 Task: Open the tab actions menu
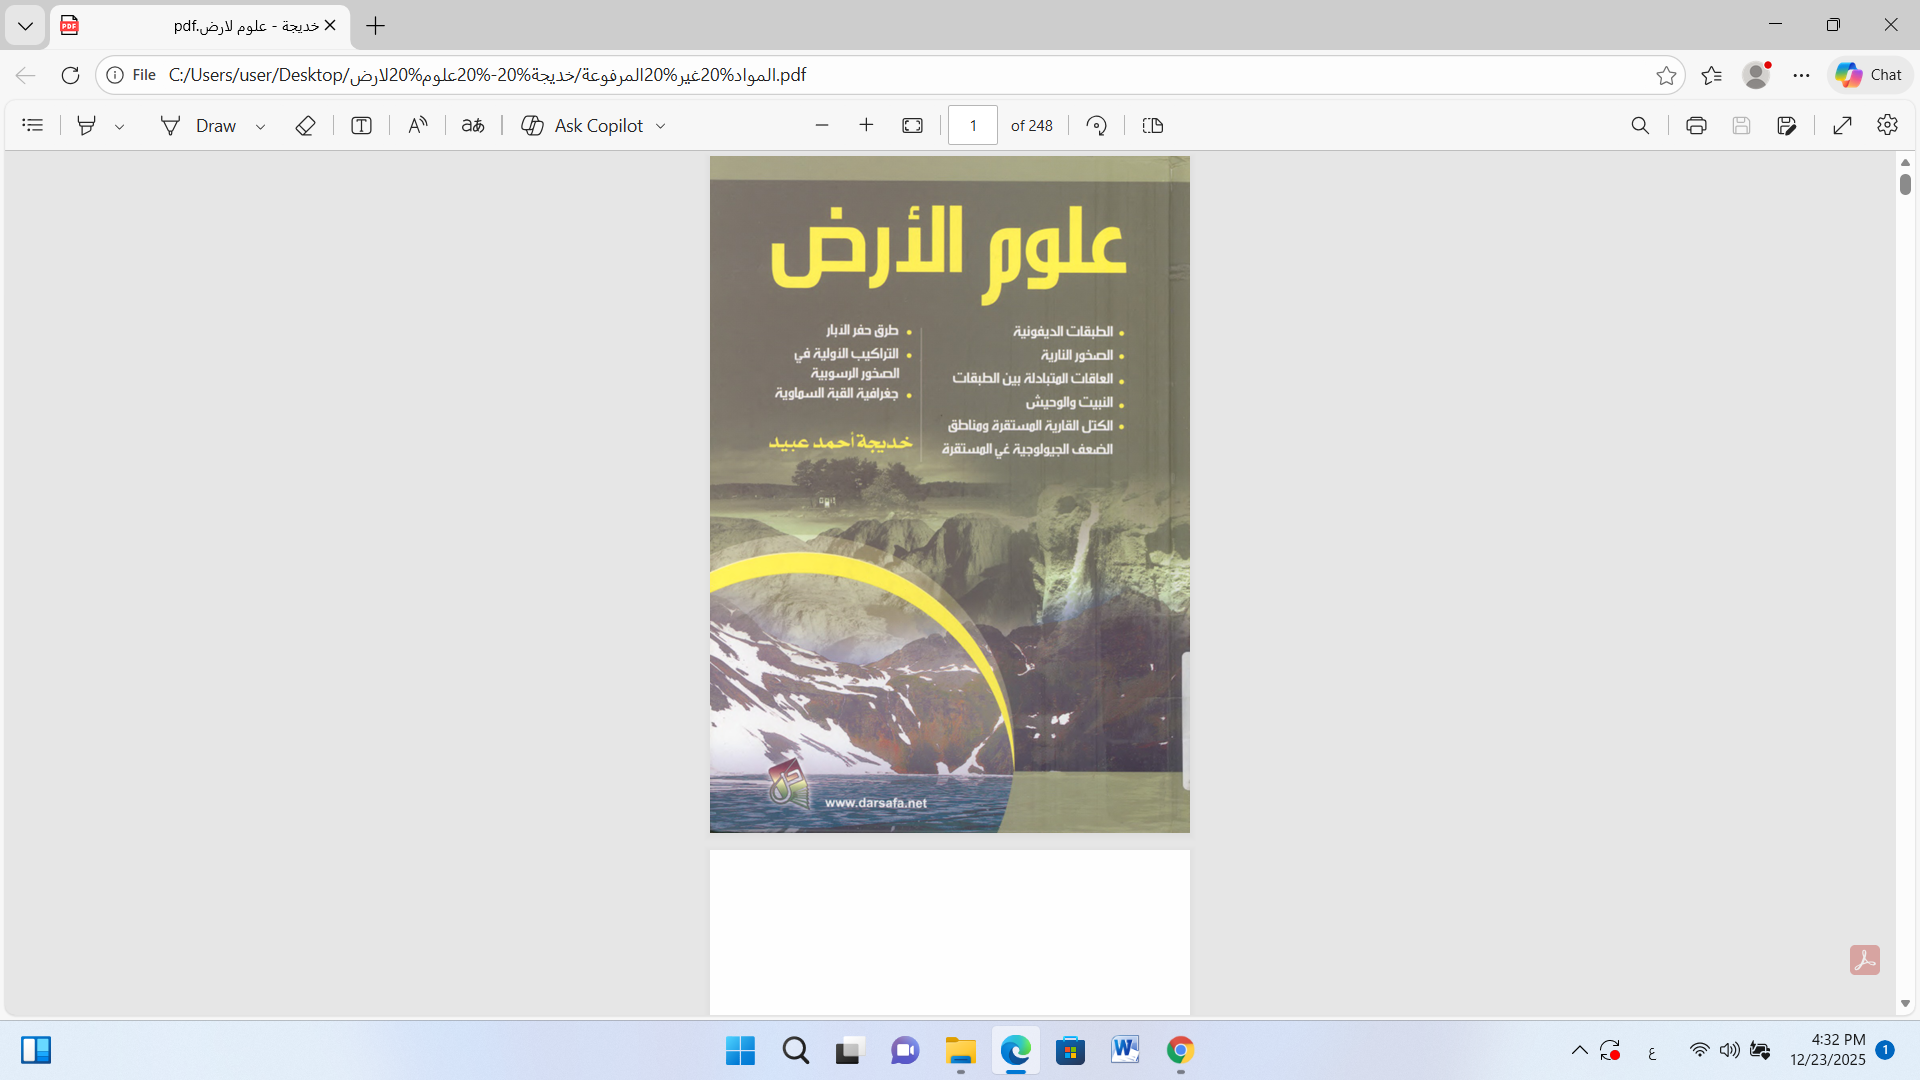[x=25, y=26]
